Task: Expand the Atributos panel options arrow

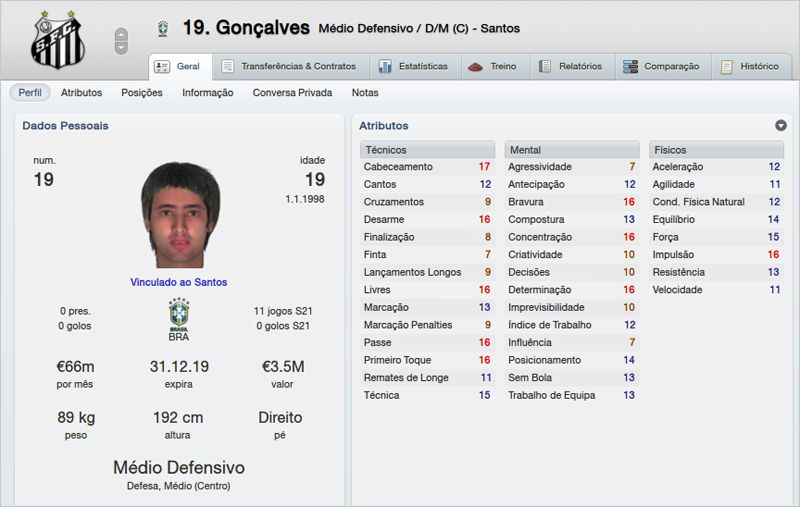Action: pyautogui.click(x=780, y=126)
